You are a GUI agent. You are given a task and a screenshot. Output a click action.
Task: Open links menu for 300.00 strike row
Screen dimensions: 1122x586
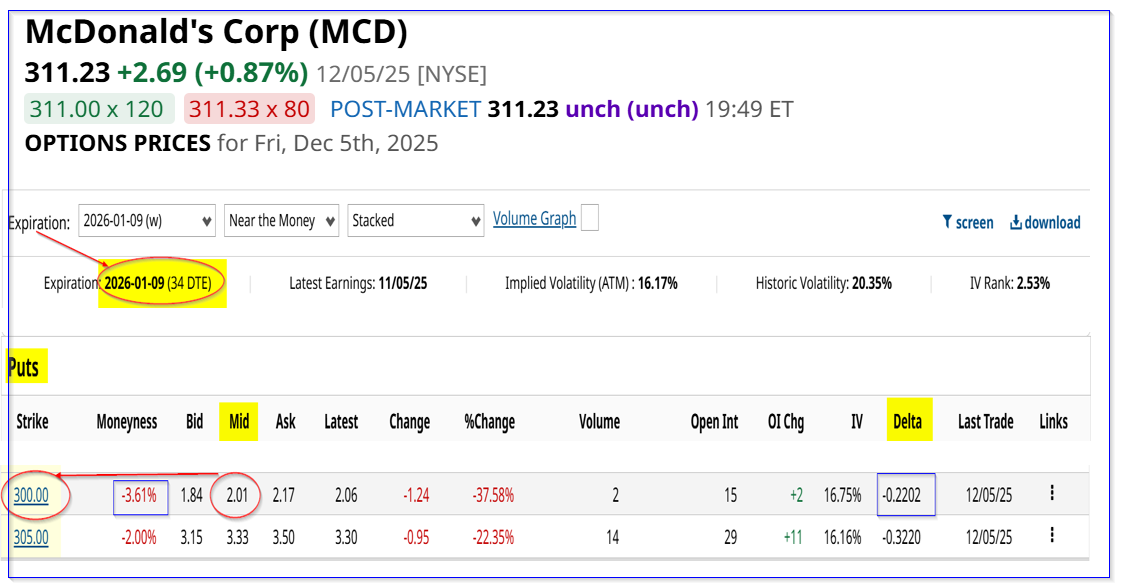tap(1052, 493)
